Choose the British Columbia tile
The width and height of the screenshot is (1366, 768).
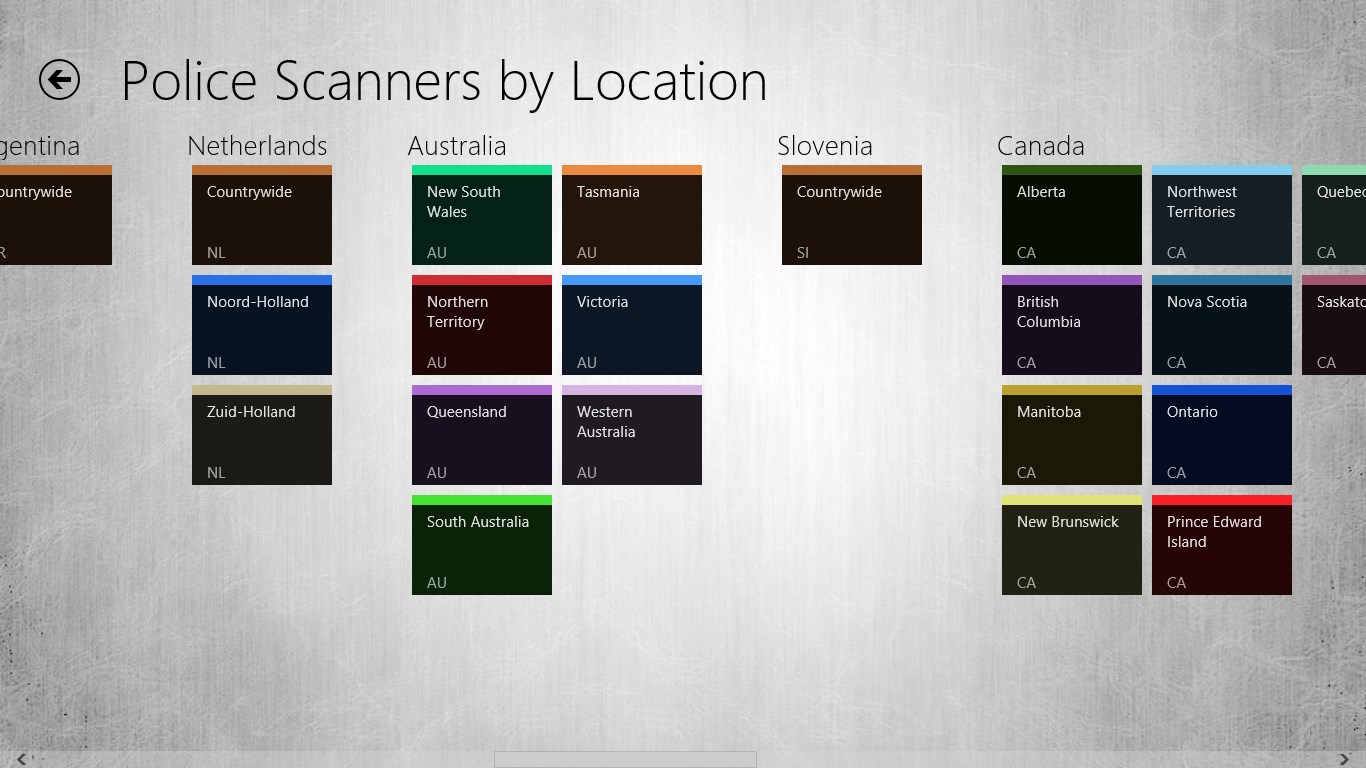pos(1072,325)
